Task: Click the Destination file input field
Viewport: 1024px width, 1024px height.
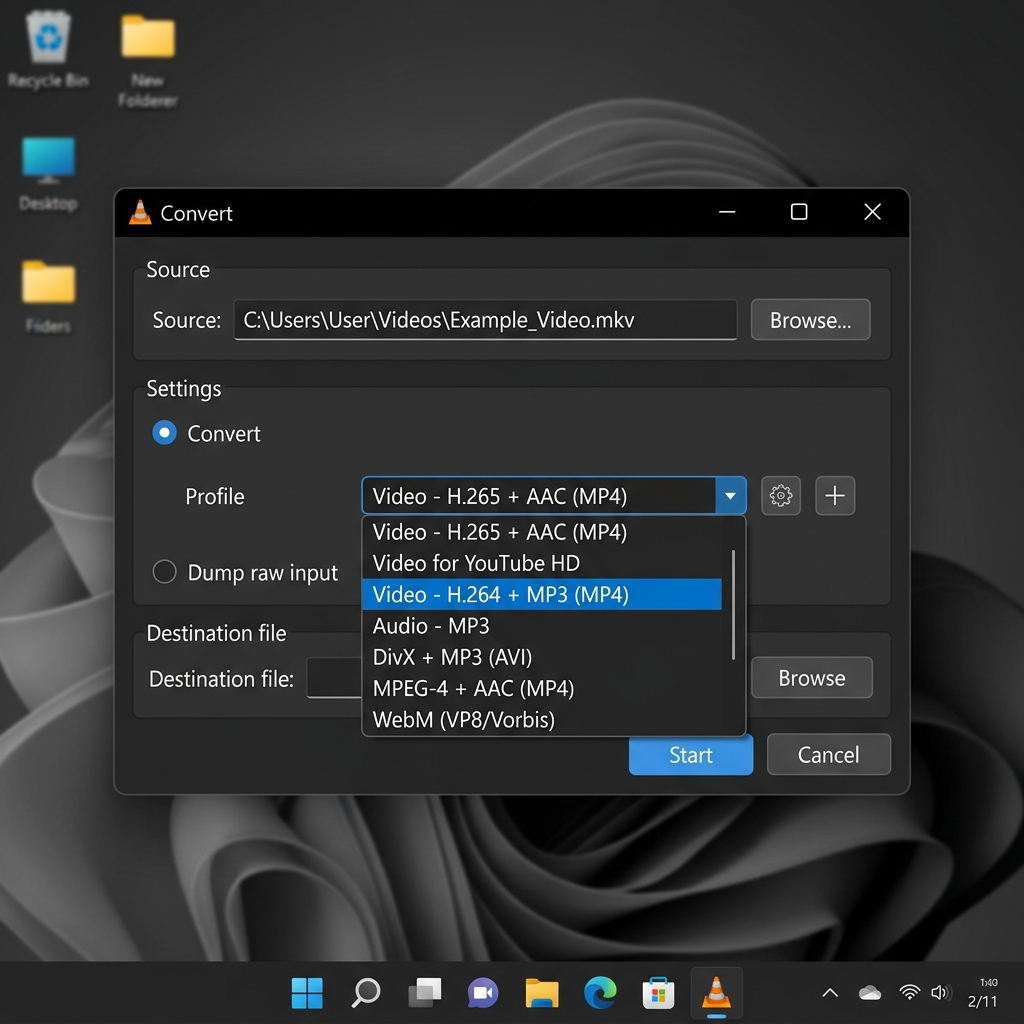Action: (x=334, y=678)
